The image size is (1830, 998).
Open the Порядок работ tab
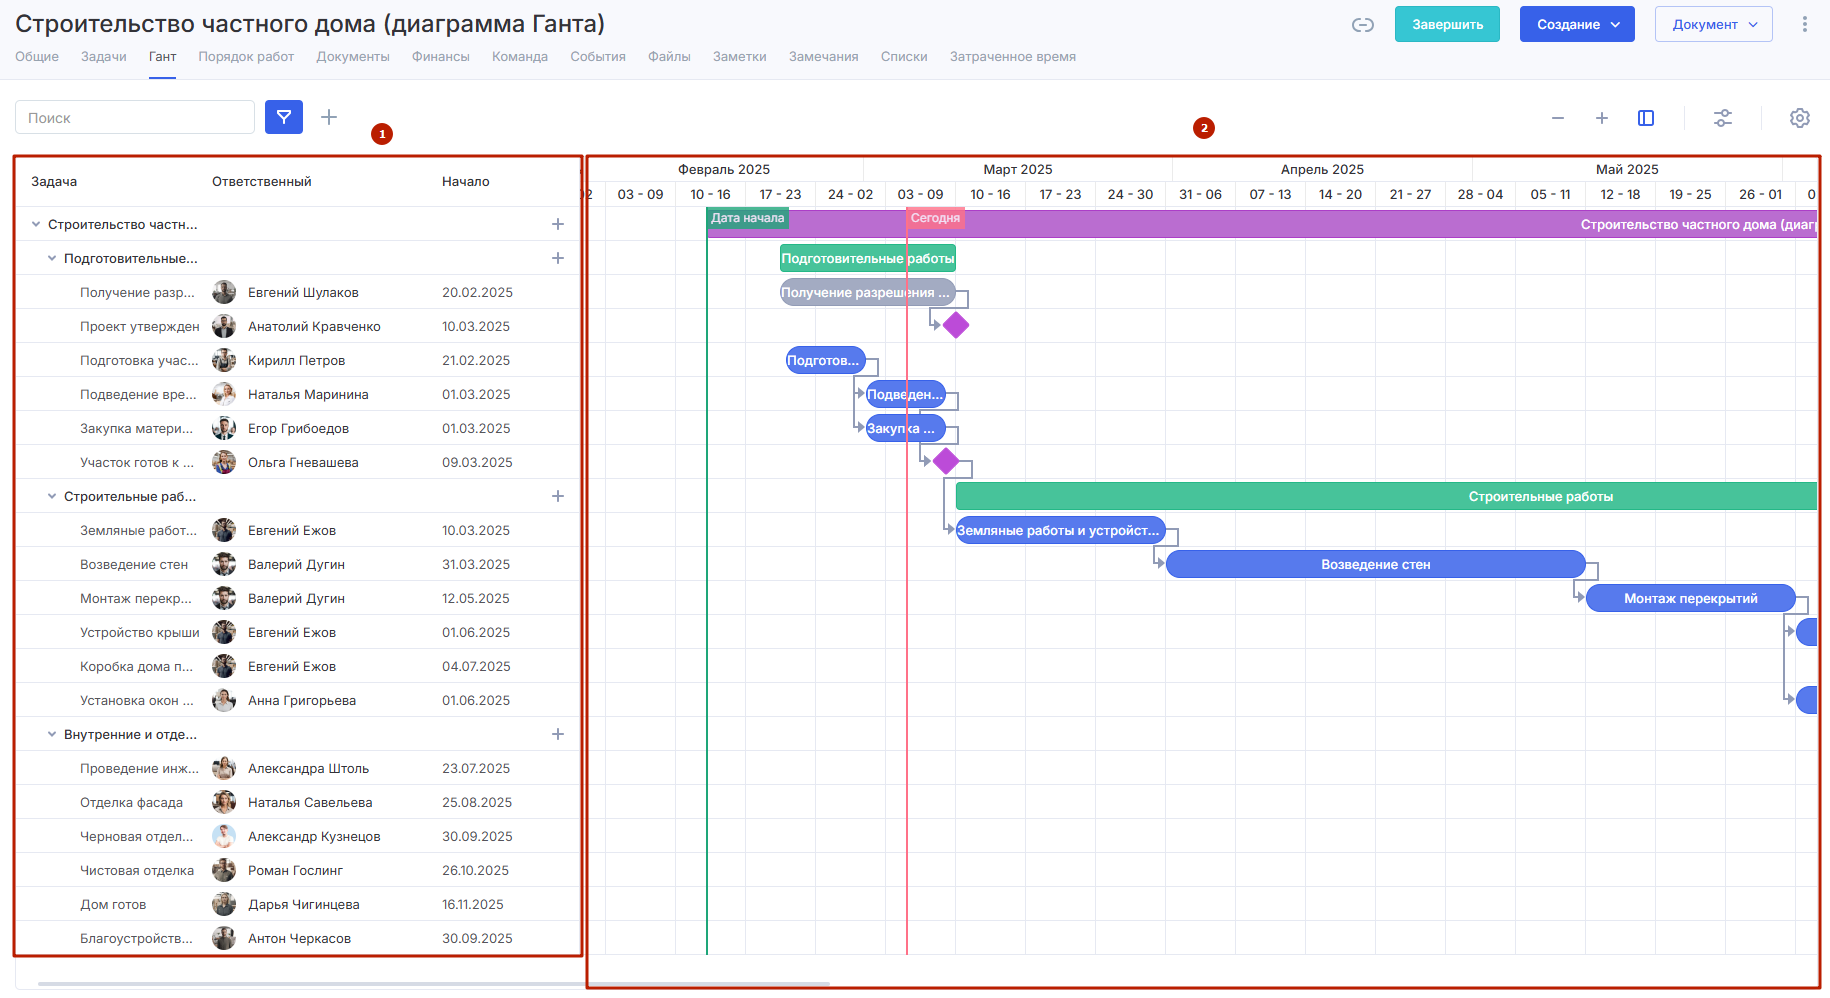[x=246, y=56]
